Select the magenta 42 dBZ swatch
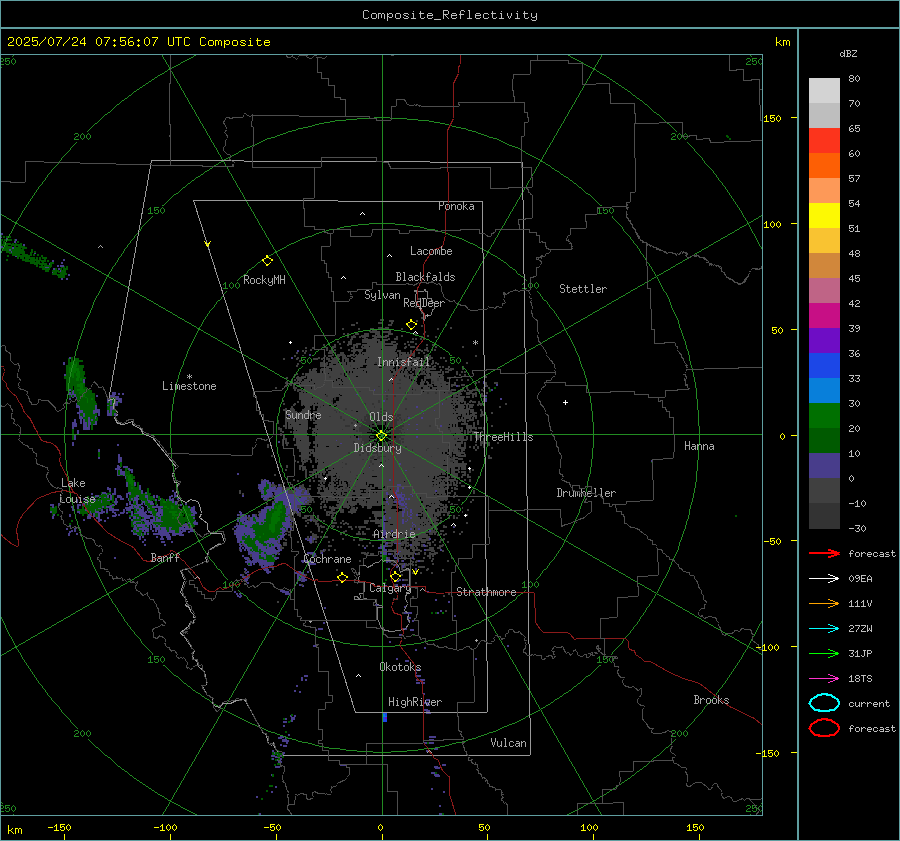Viewport: 900px width, 841px height. pos(824,315)
